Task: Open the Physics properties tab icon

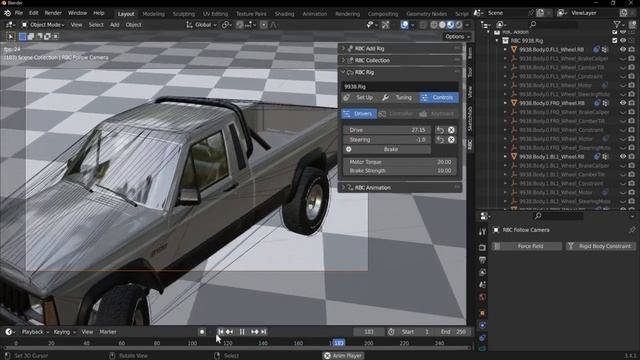Action: (x=482, y=325)
